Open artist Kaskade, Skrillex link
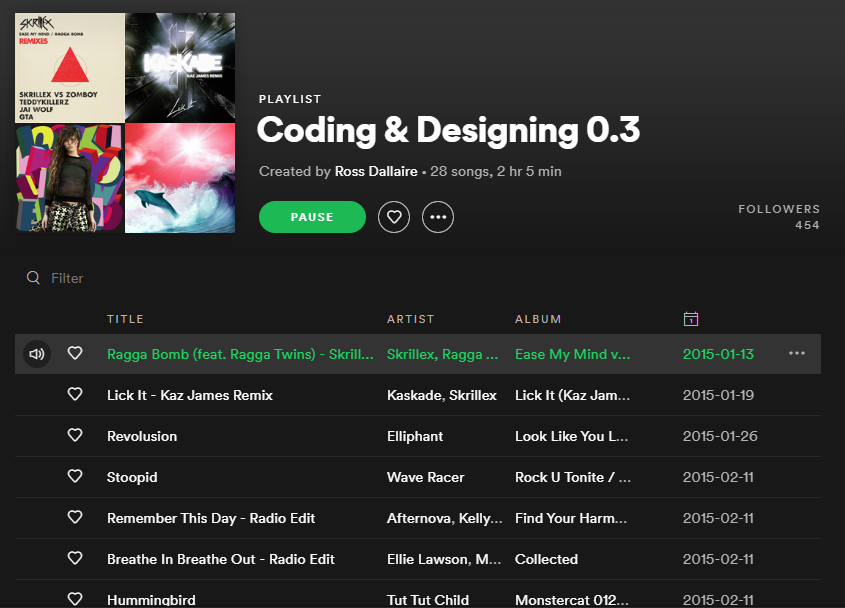 point(441,395)
